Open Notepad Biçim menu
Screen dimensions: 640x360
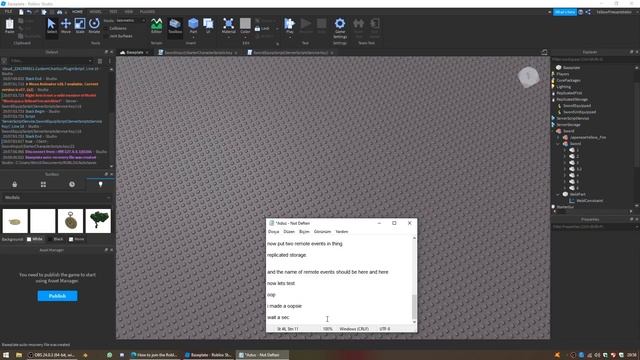click(x=304, y=232)
